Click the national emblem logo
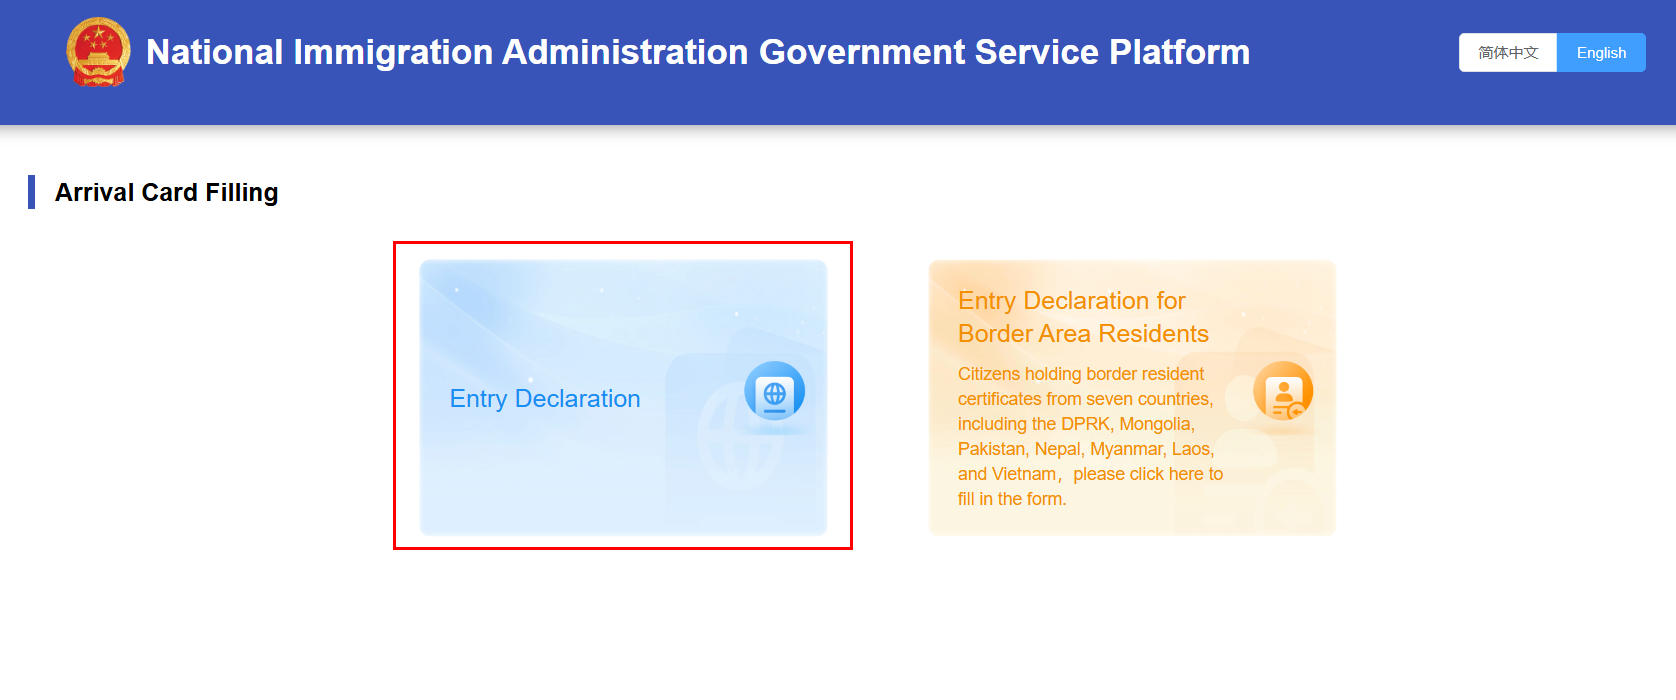Image resolution: width=1676 pixels, height=700 pixels. (x=98, y=52)
